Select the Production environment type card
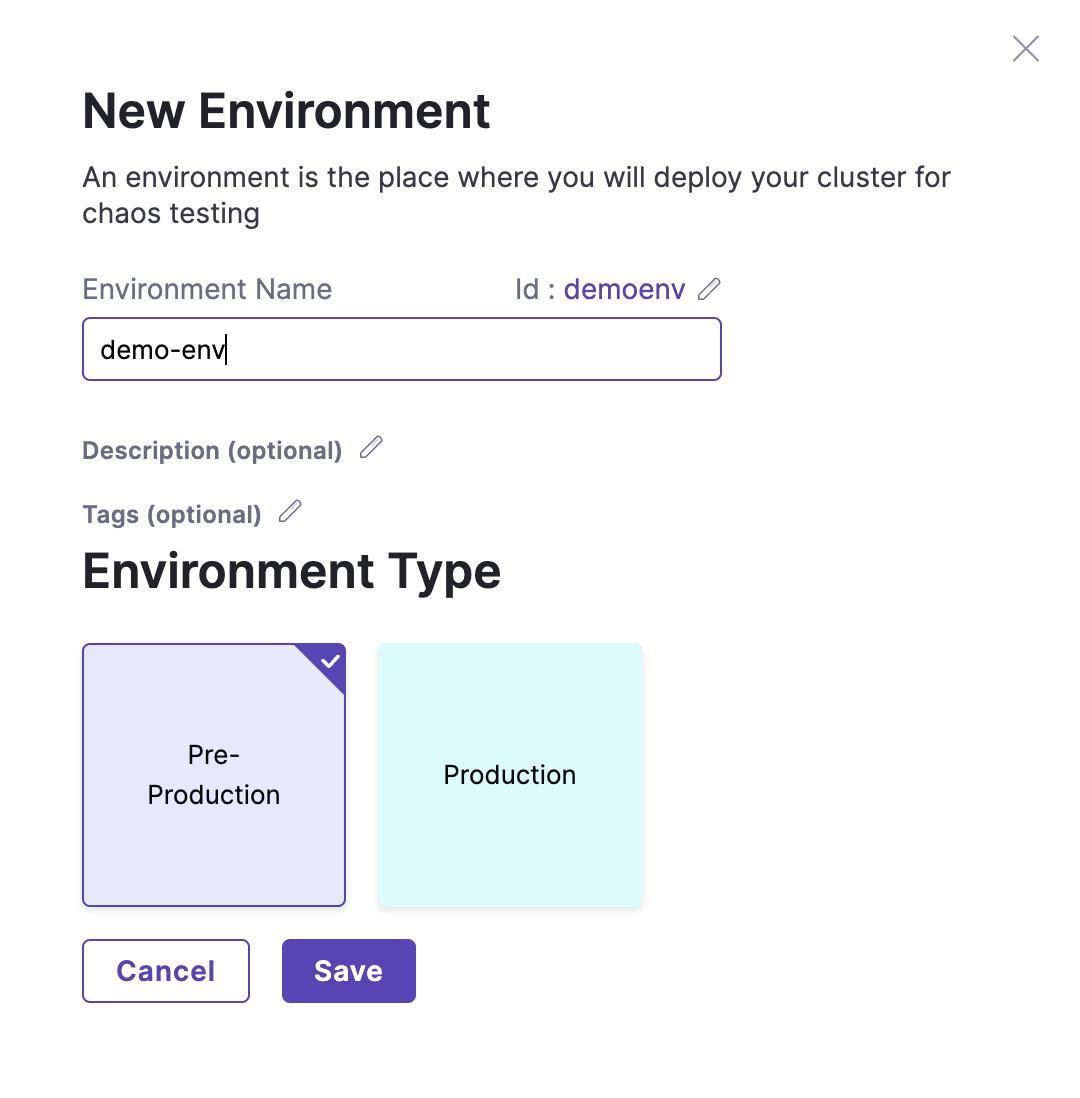The width and height of the screenshot is (1080, 1098). [510, 775]
